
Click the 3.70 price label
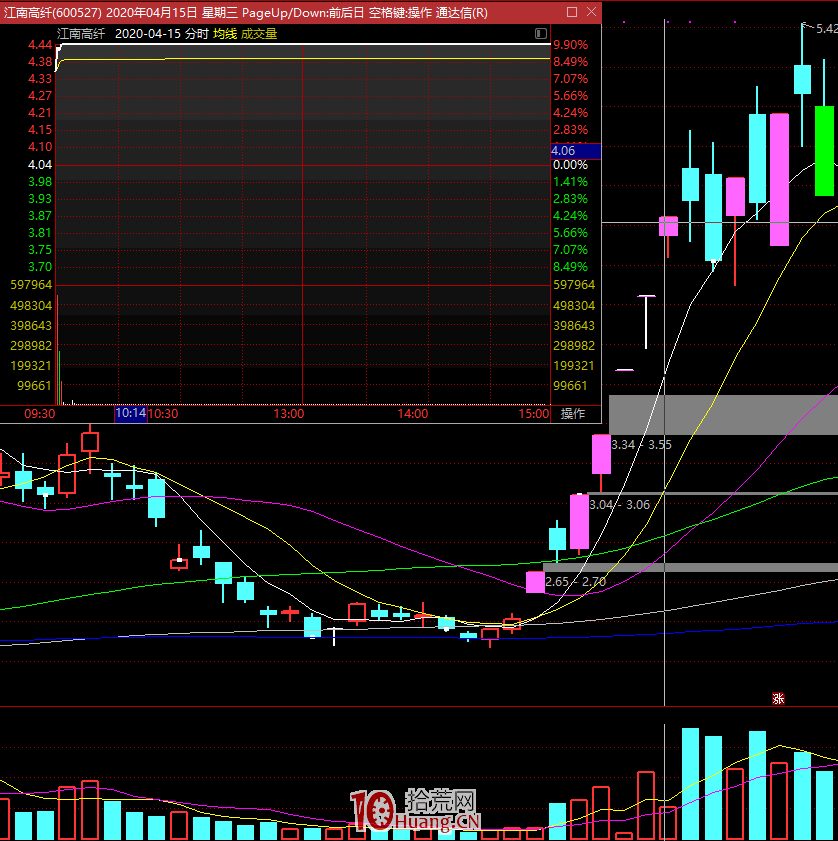40,267
